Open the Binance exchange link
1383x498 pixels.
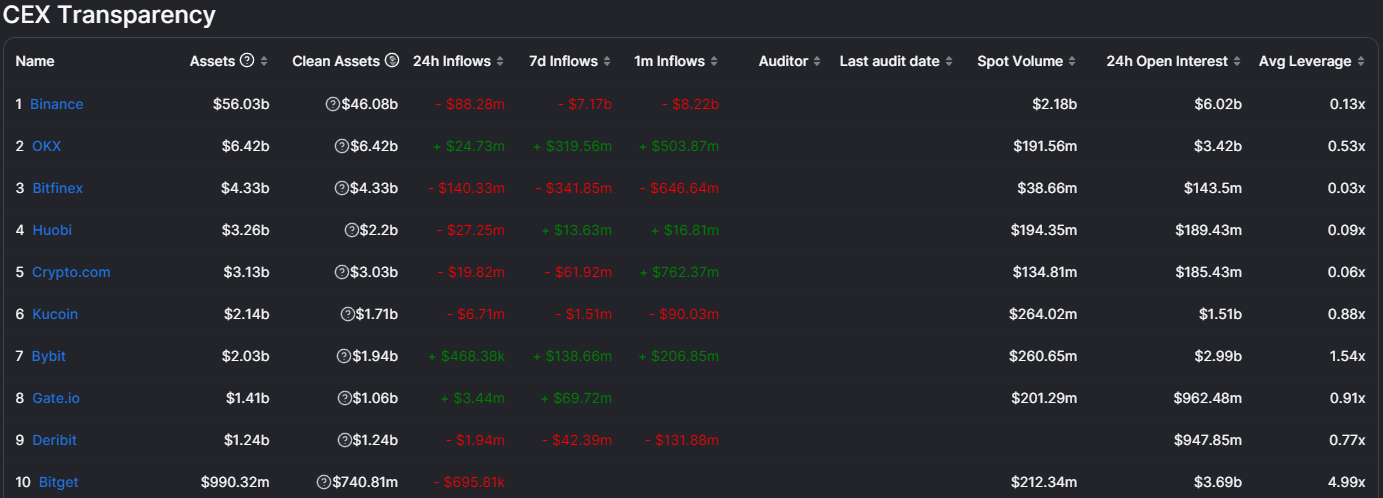(57, 104)
